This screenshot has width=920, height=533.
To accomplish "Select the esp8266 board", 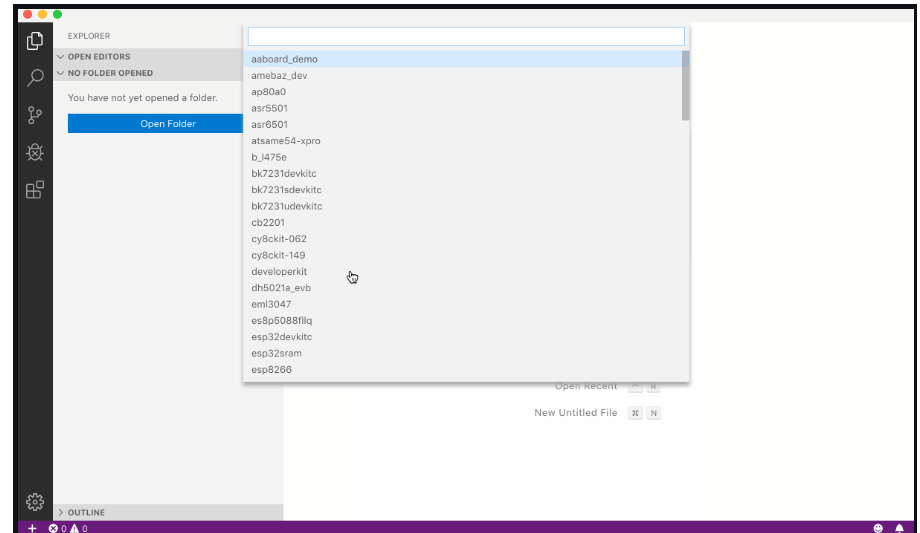I will (462, 370).
